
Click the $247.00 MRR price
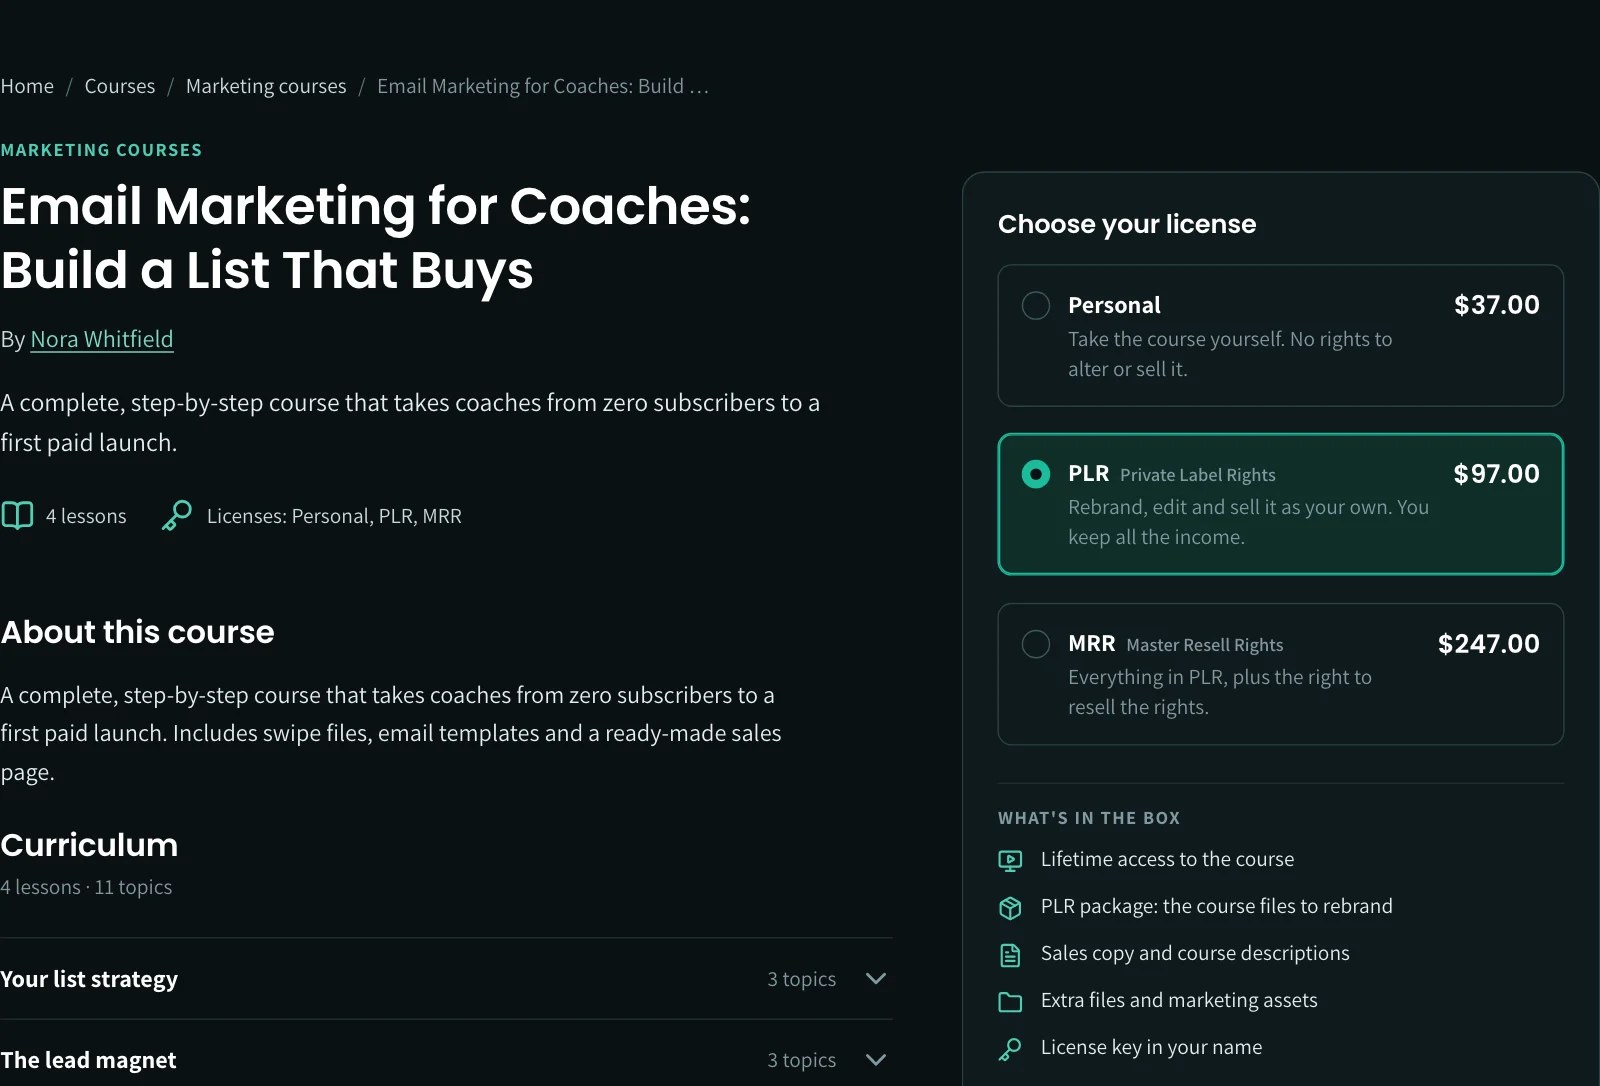point(1489,644)
